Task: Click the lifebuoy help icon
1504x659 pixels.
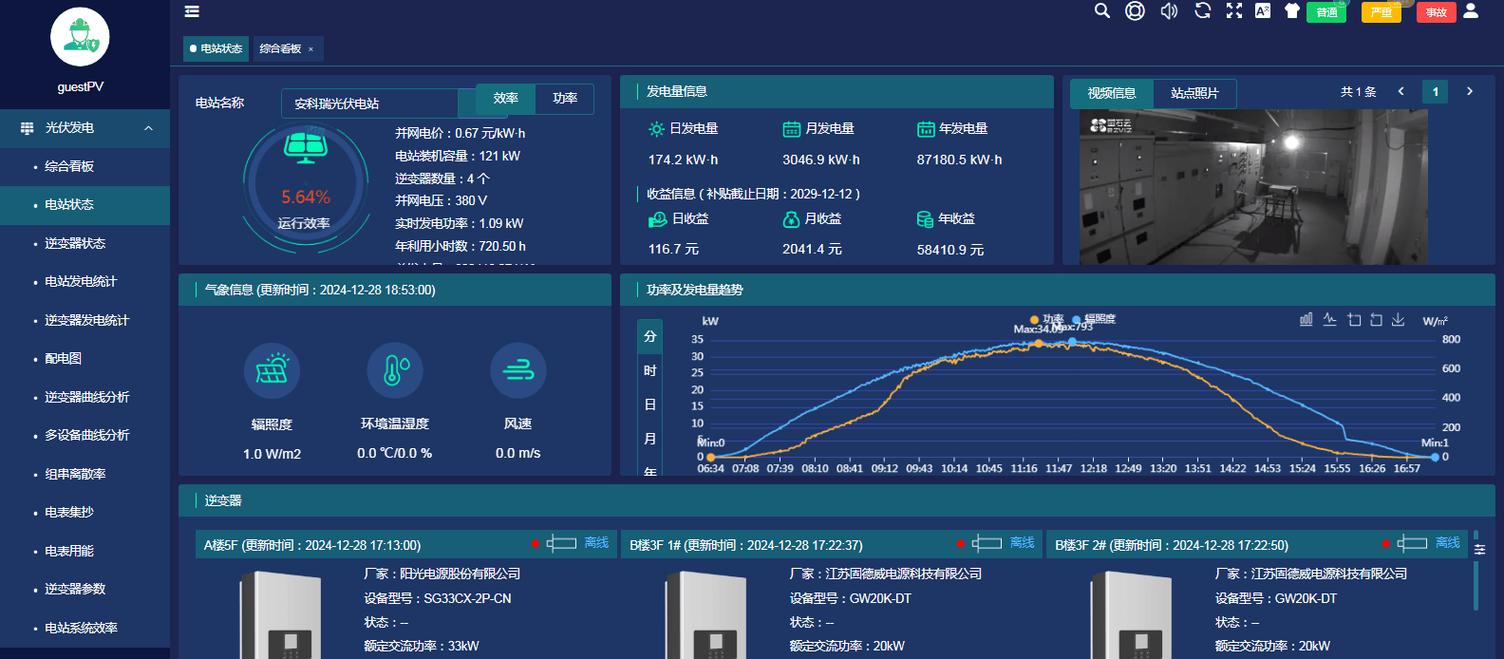Action: pos(1135,11)
